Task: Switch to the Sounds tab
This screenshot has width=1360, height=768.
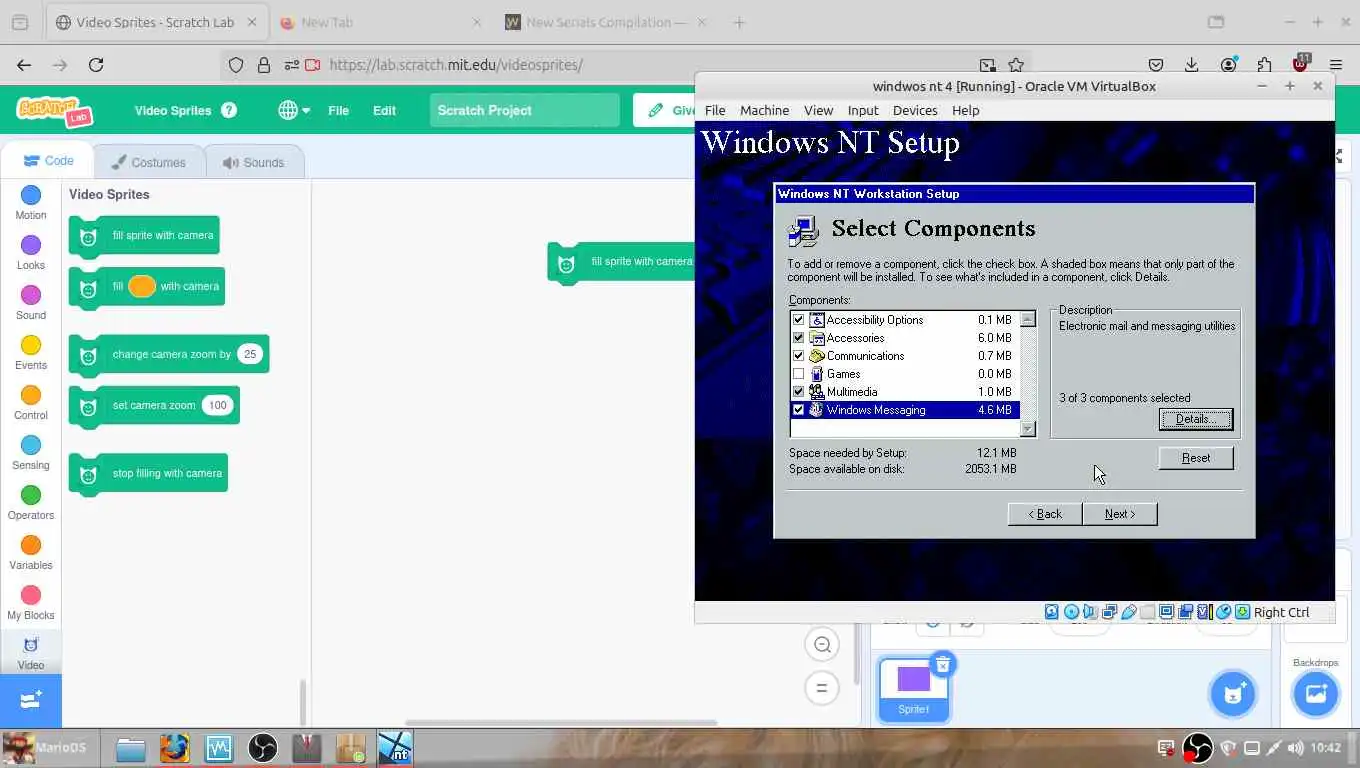Action: click(254, 162)
